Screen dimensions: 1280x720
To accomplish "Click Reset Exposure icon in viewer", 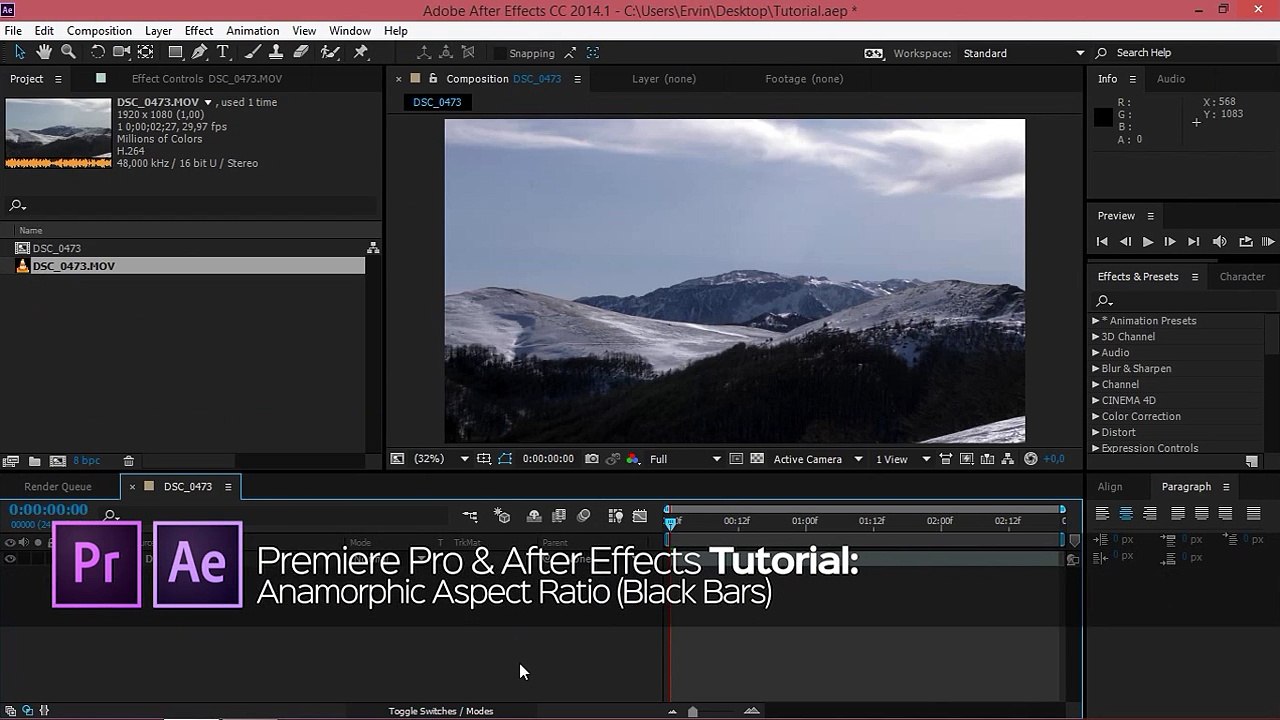I will pos(1032,459).
